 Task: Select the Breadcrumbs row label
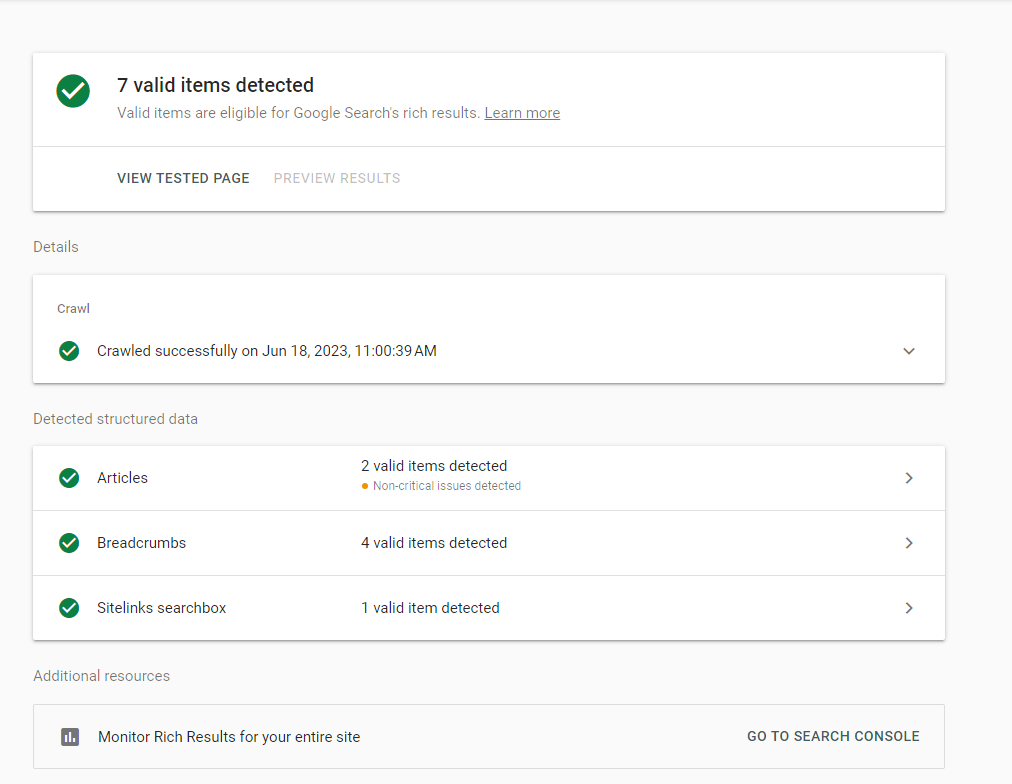(141, 543)
